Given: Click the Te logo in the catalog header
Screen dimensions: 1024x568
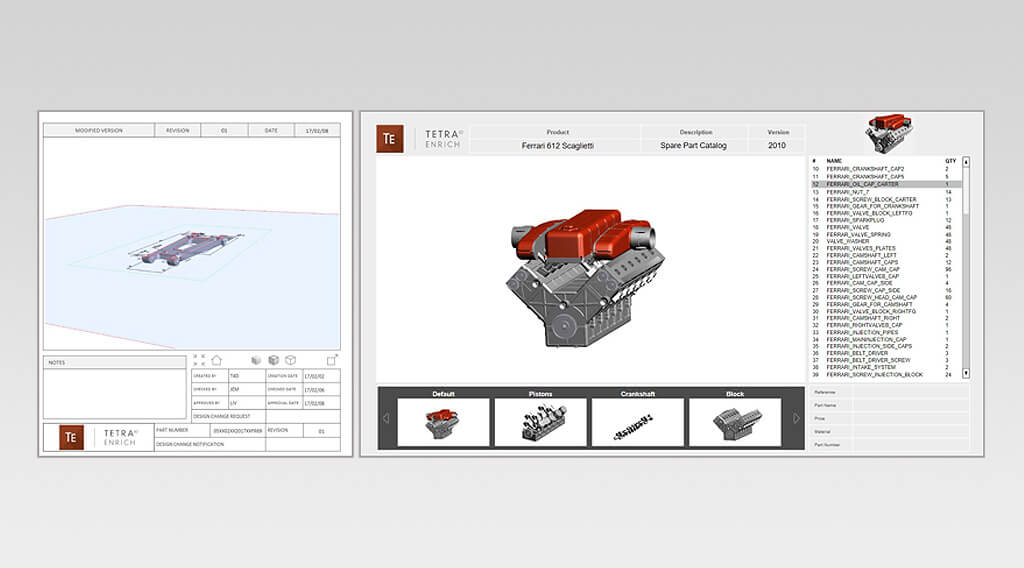Looking at the screenshot, I should point(390,138).
